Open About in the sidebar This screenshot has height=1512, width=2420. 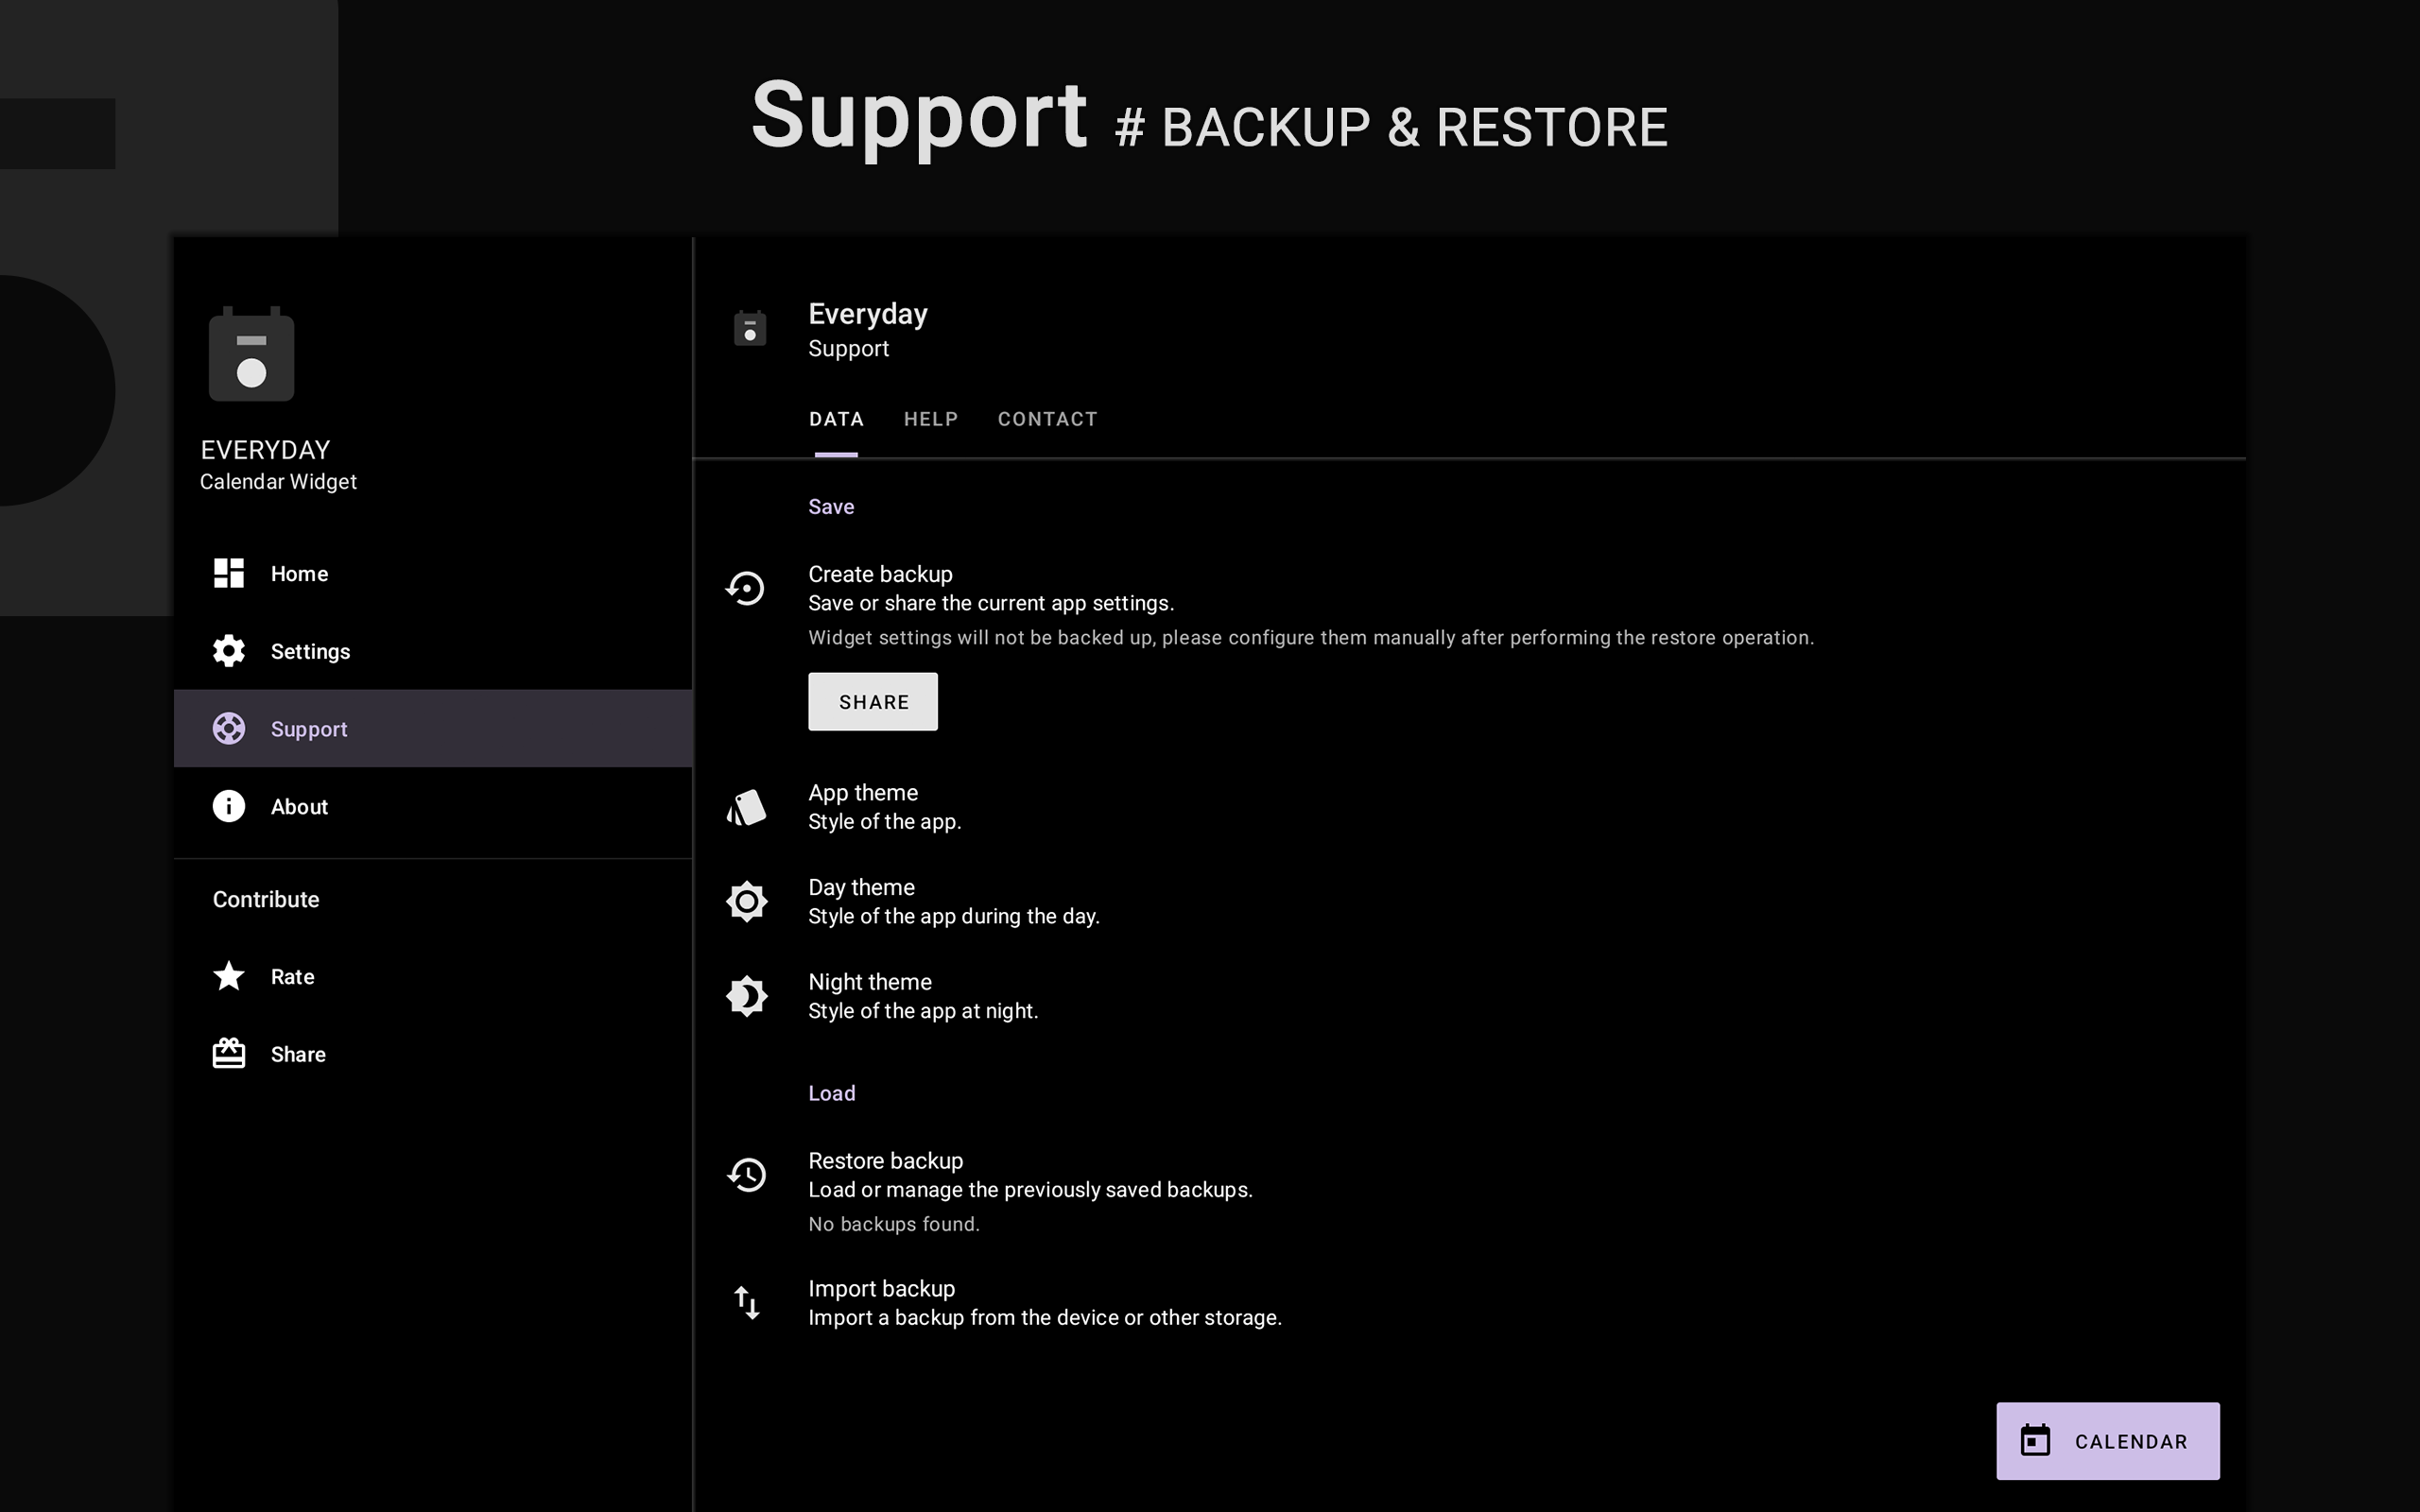pos(433,806)
